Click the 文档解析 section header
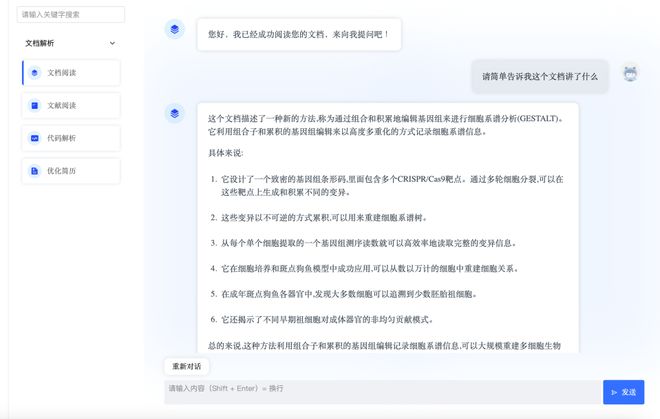This screenshot has width=660, height=419. pyautogui.click(x=70, y=43)
